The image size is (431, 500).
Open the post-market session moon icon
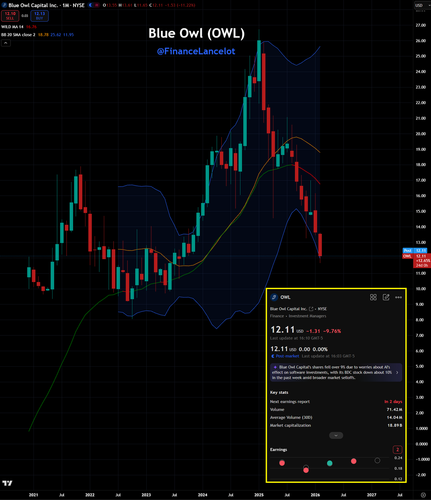[x=90, y=5]
